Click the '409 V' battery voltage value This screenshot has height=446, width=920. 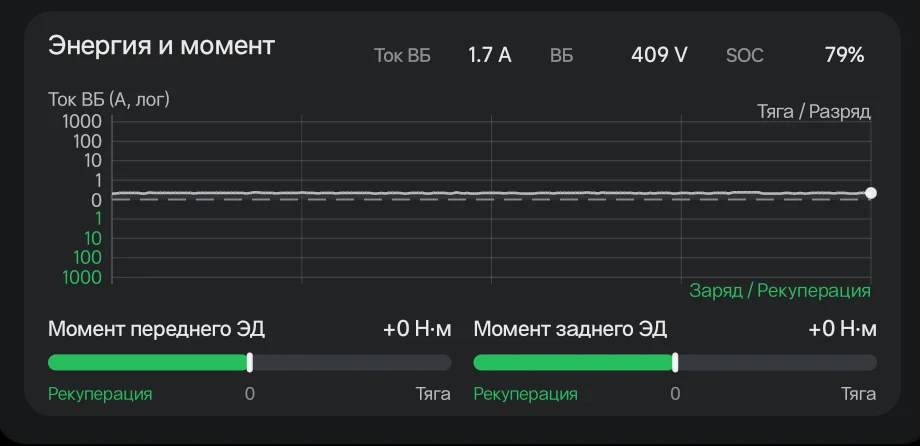tap(659, 55)
